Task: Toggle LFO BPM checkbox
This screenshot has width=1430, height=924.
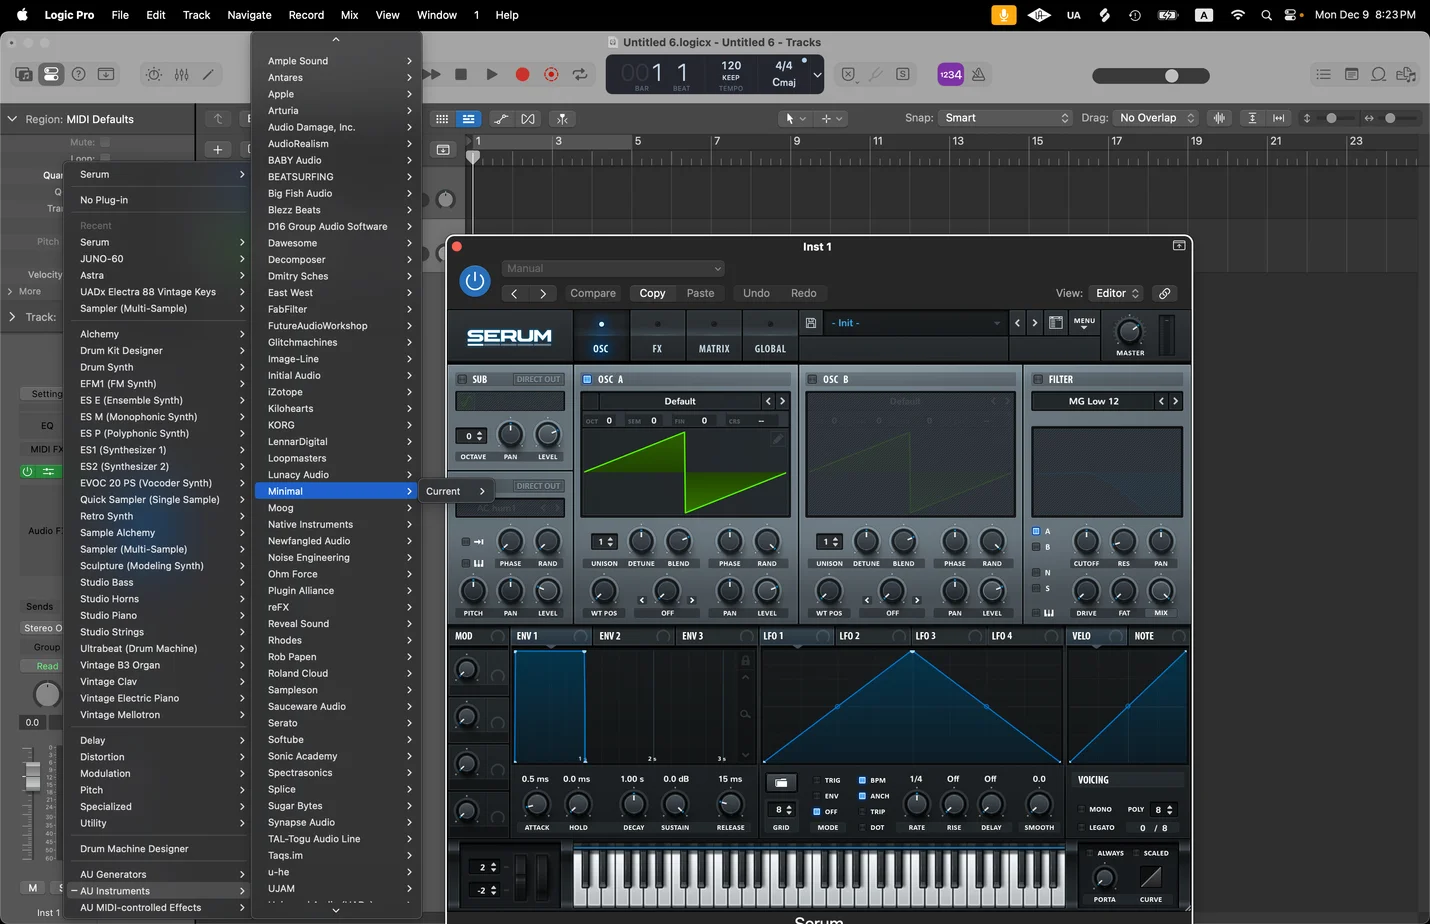Action: 862,780
